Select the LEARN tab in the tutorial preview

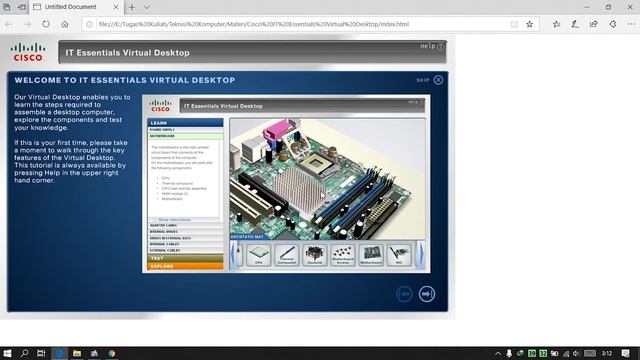[x=185, y=122]
